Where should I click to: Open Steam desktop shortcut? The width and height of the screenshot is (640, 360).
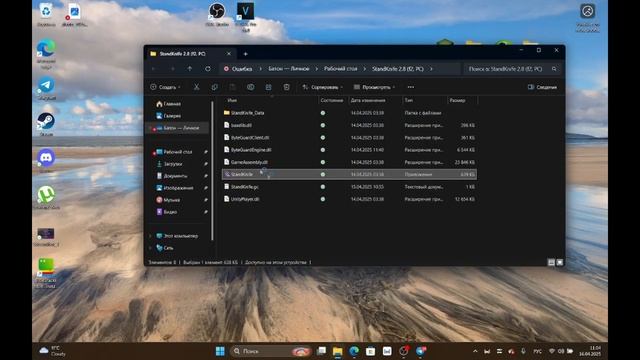(46, 124)
